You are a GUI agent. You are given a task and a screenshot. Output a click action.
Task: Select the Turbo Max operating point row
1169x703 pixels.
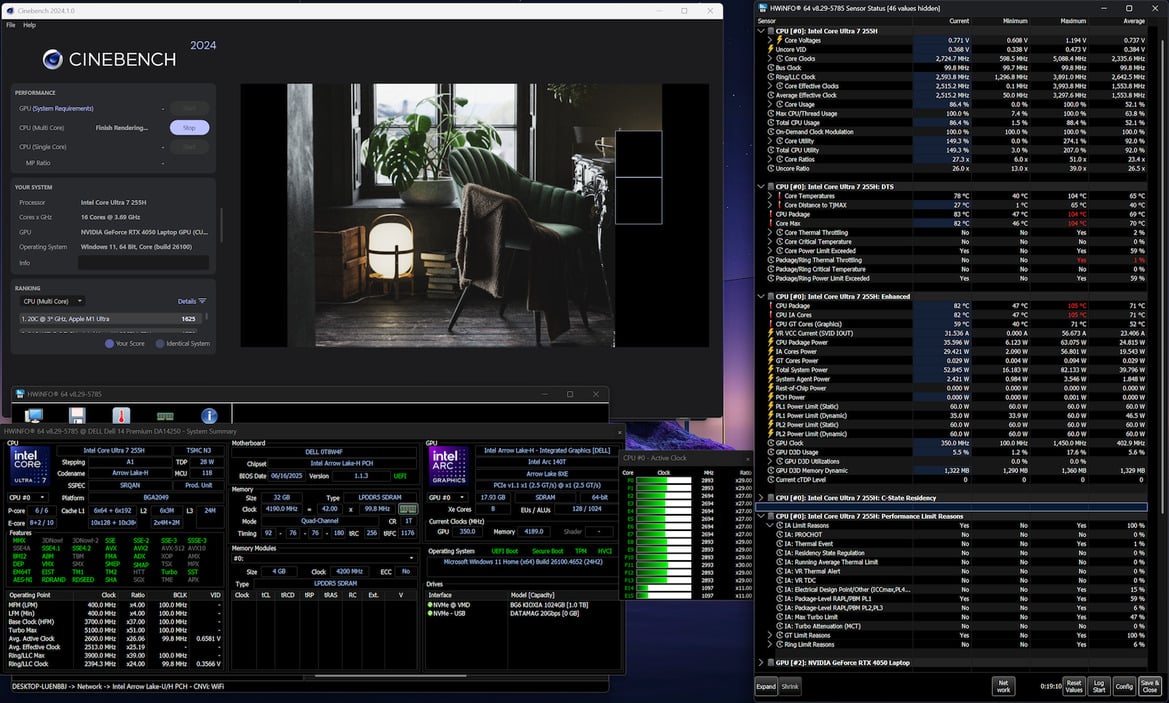click(115, 630)
